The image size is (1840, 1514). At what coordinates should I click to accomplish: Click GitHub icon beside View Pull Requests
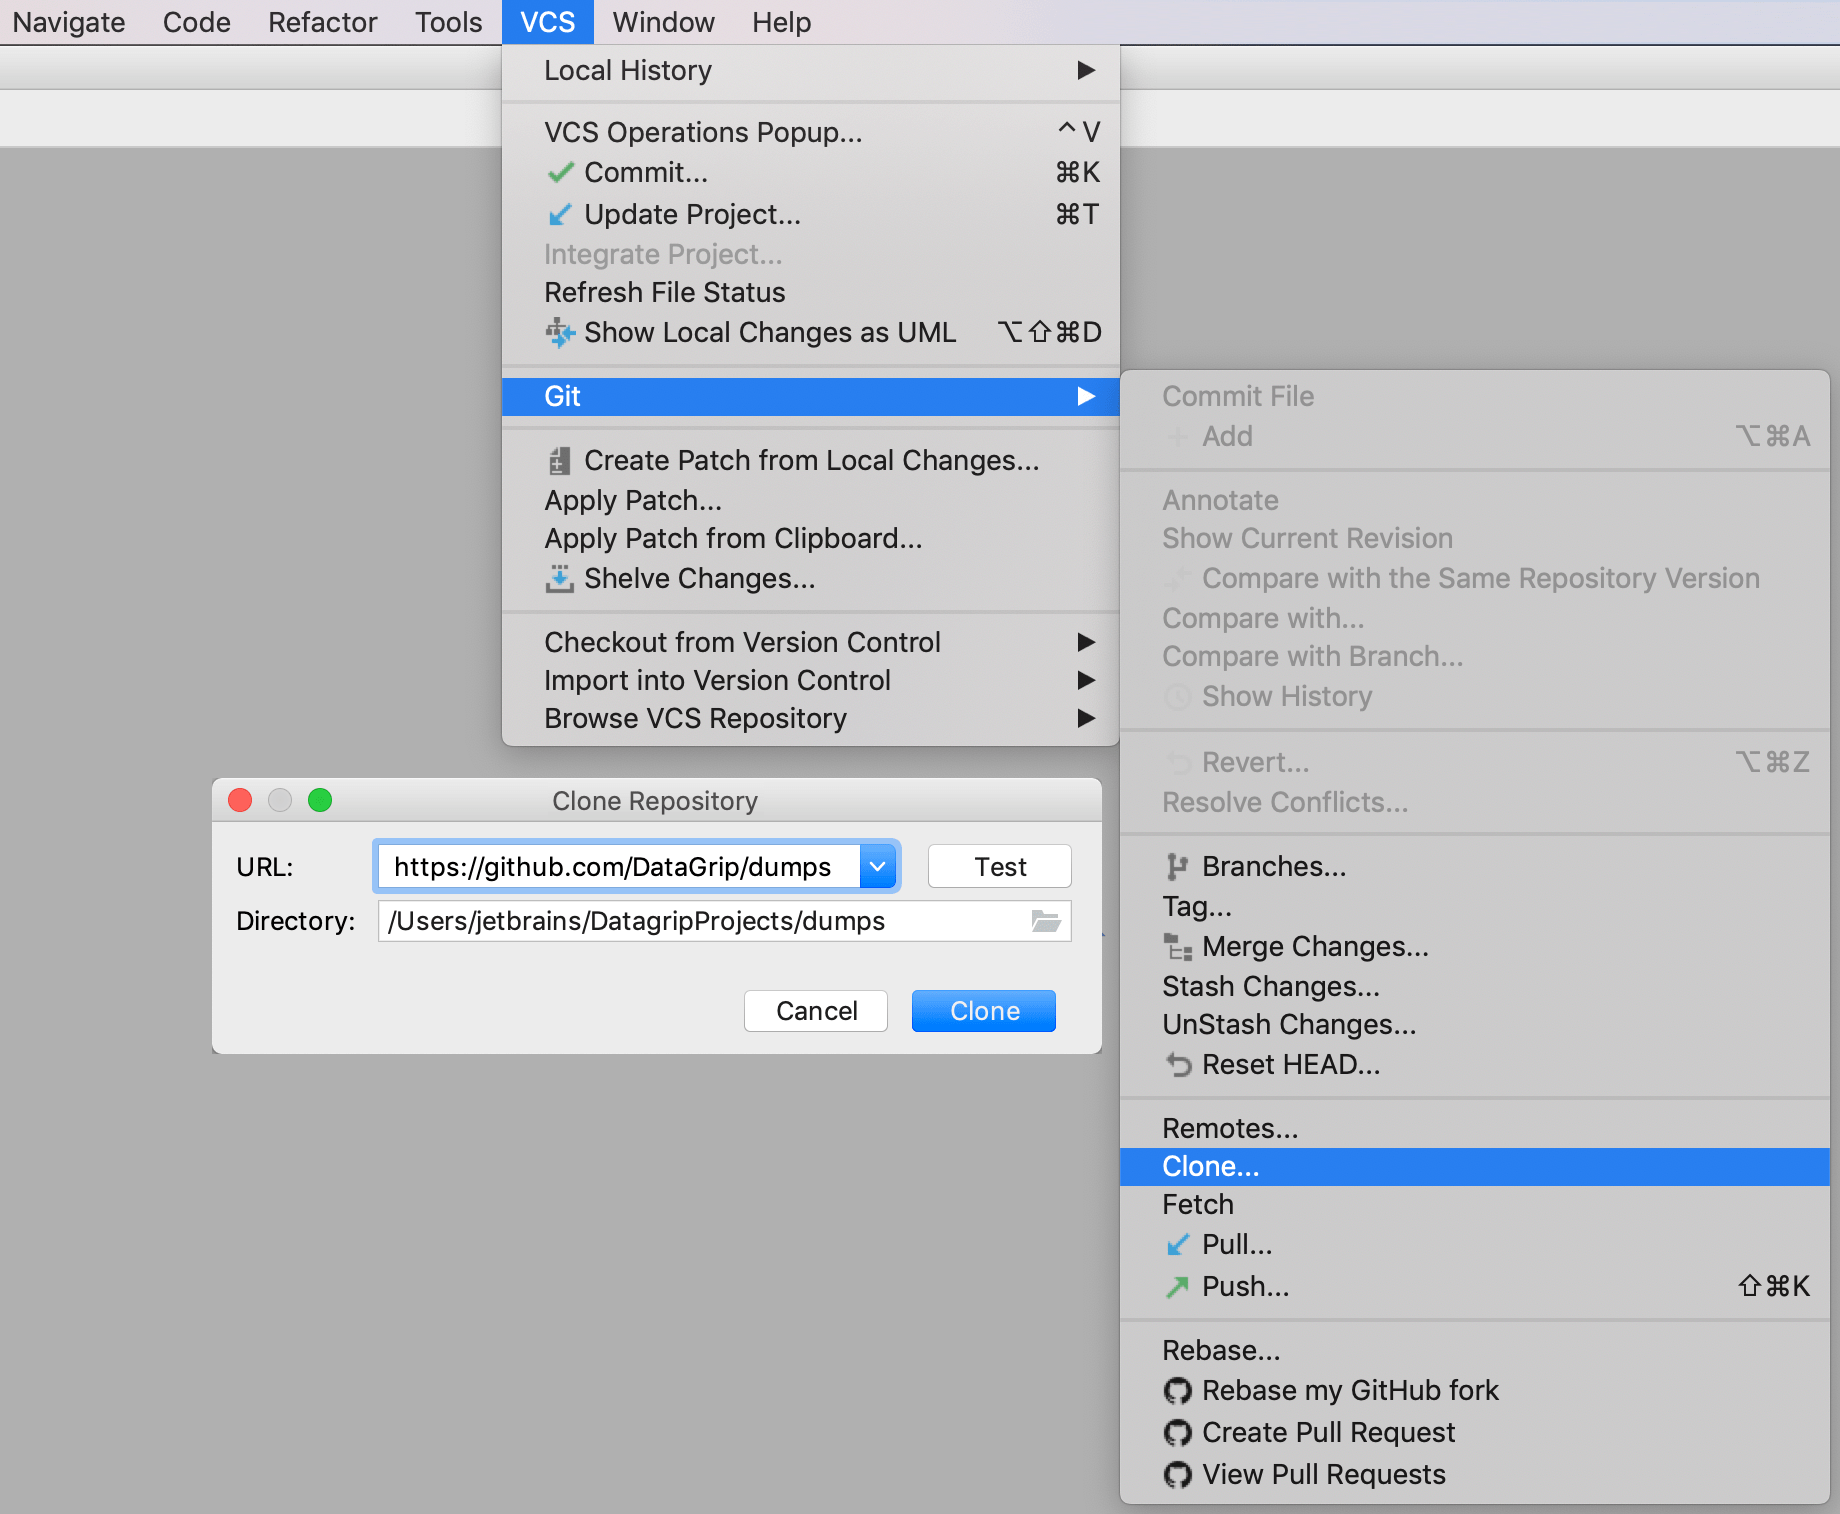(1178, 1475)
